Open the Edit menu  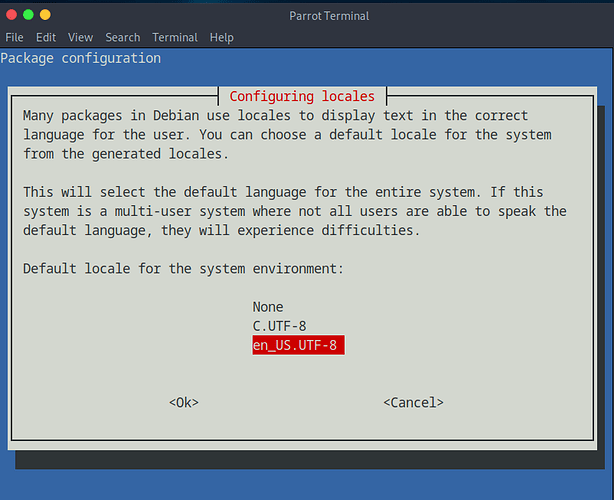(x=46, y=38)
